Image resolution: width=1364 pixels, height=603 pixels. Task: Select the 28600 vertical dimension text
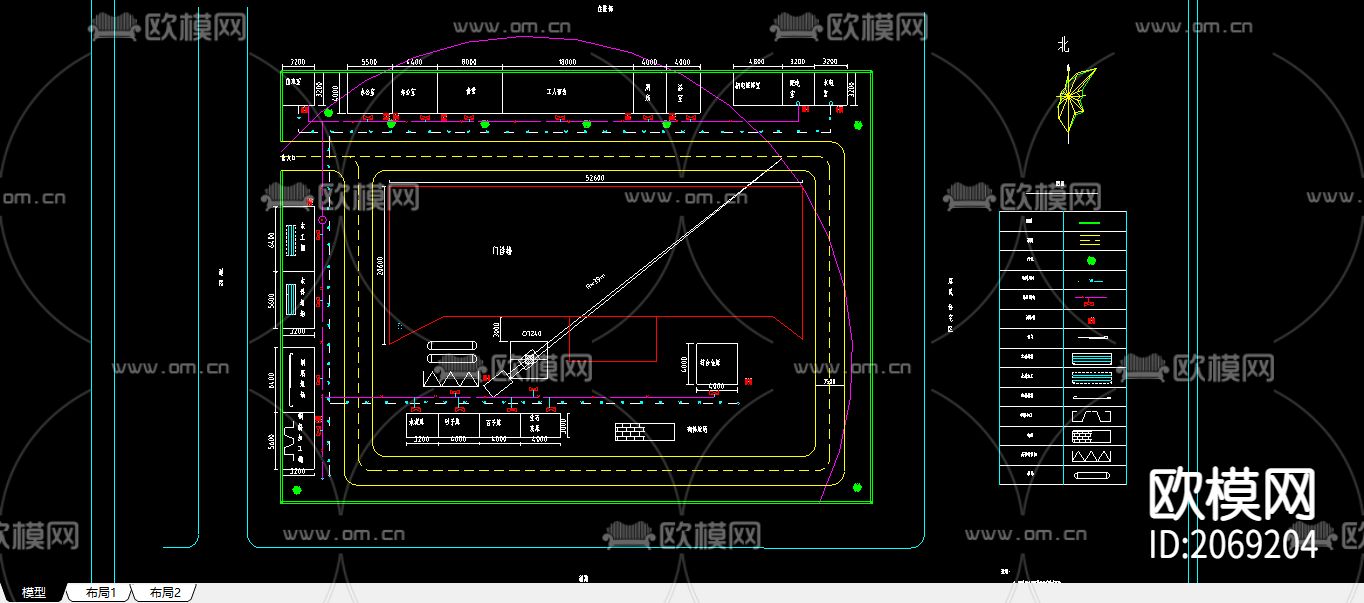click(381, 264)
